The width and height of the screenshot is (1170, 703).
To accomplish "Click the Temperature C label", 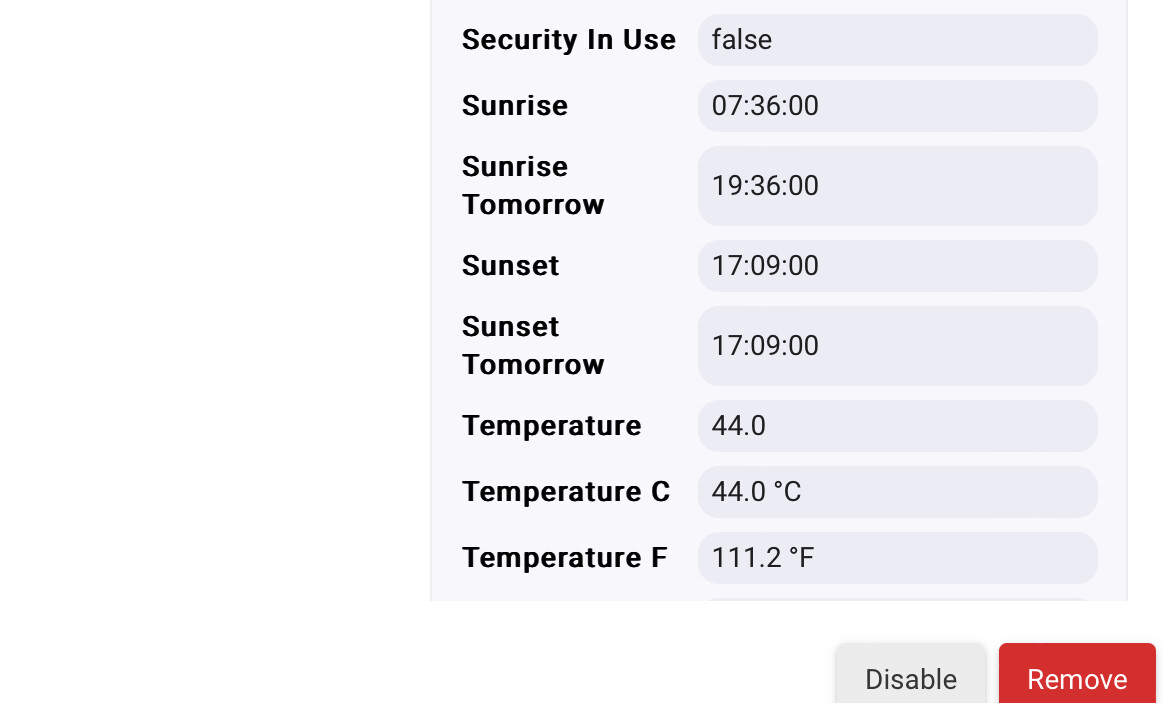I will [566, 492].
